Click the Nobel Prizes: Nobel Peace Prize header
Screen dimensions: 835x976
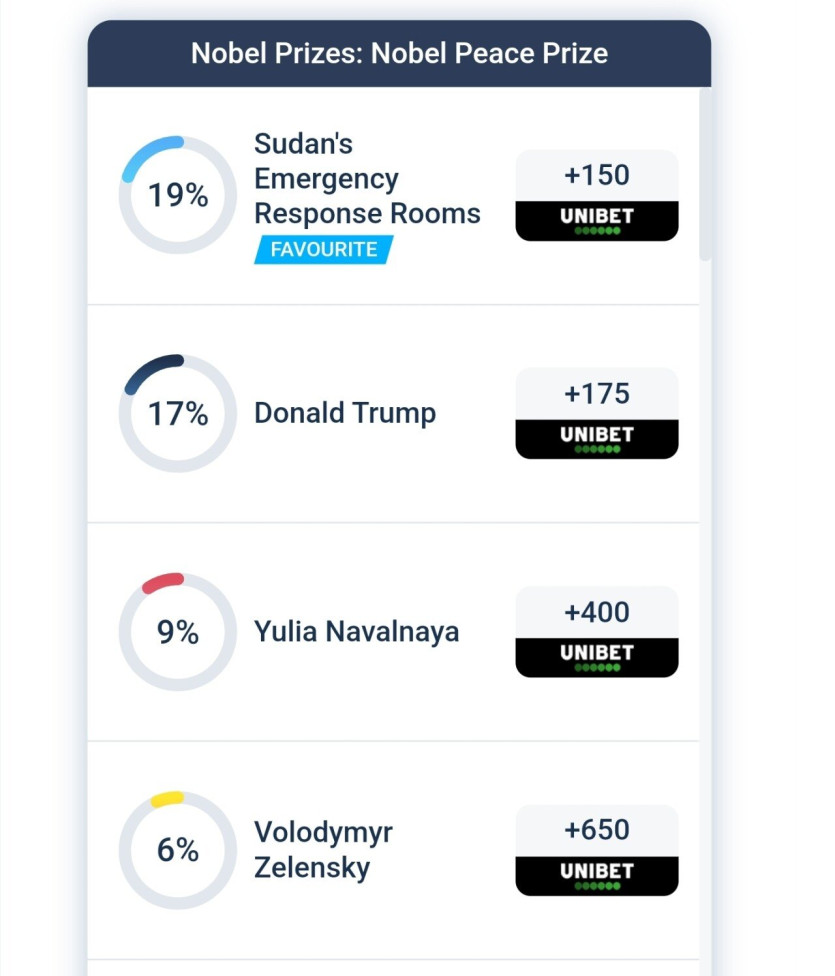[x=399, y=53]
